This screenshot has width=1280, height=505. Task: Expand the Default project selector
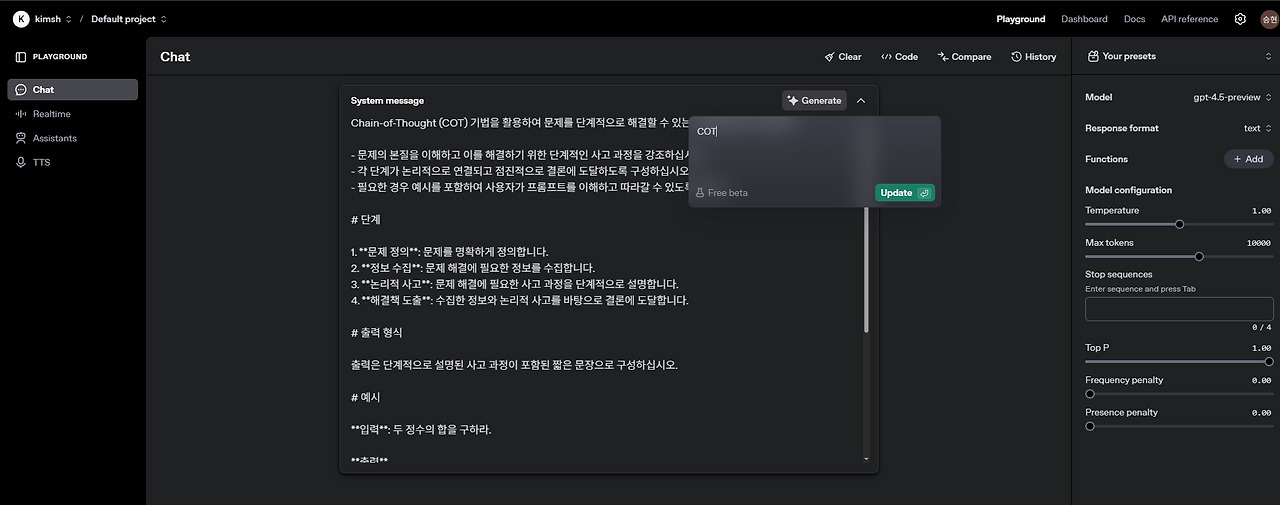click(x=129, y=19)
